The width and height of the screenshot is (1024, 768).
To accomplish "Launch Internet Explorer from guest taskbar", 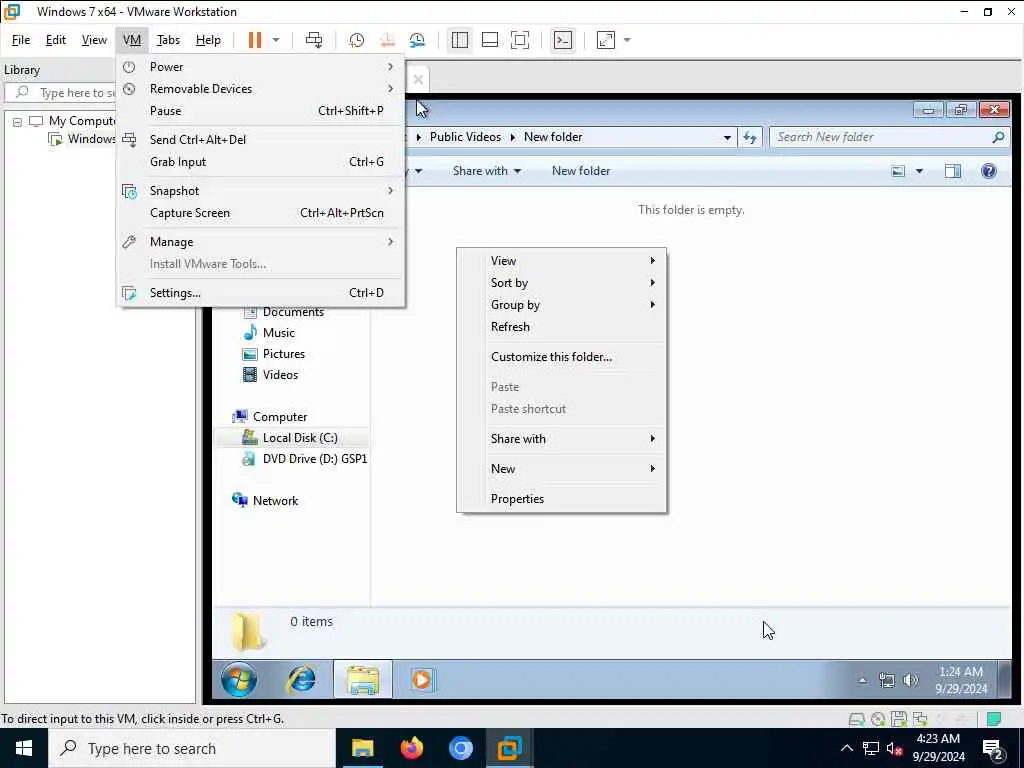I will (301, 679).
